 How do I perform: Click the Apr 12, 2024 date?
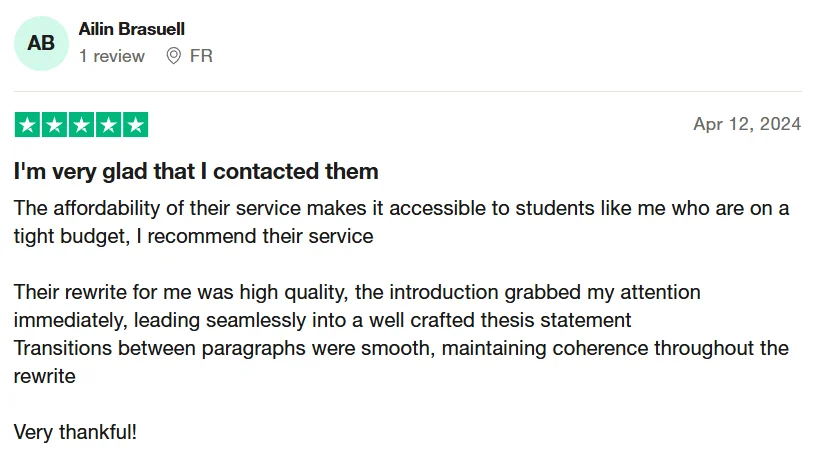747,124
